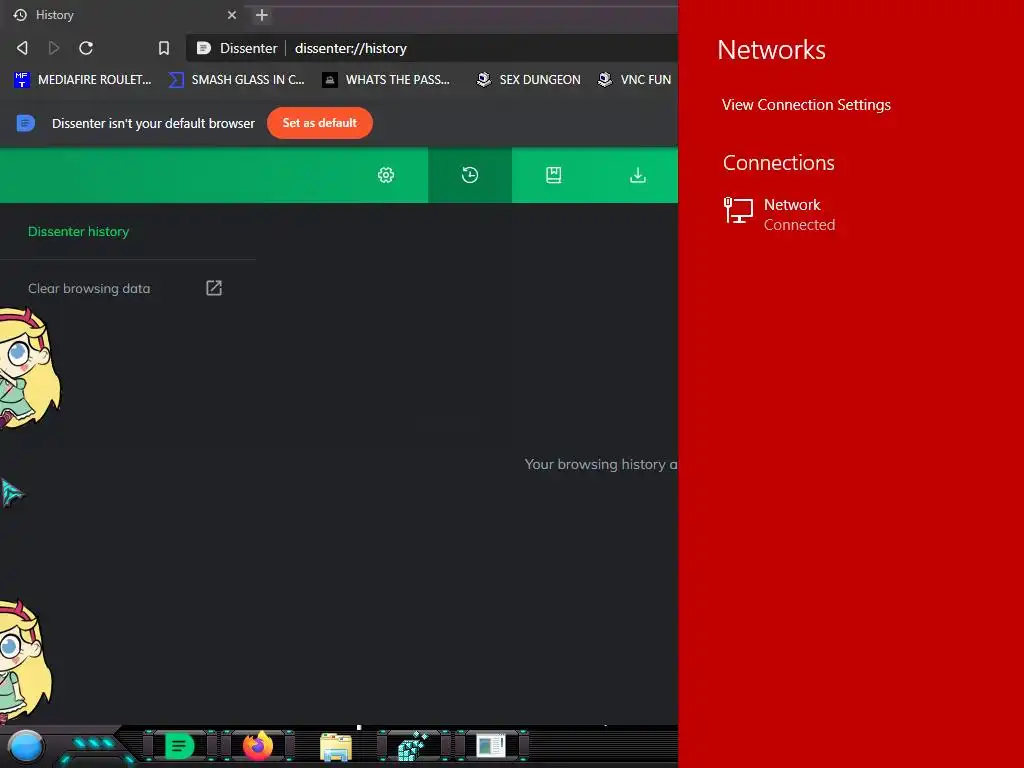The height and width of the screenshot is (768, 1024).
Task: Reload the page with the refresh icon
Action: [86, 48]
